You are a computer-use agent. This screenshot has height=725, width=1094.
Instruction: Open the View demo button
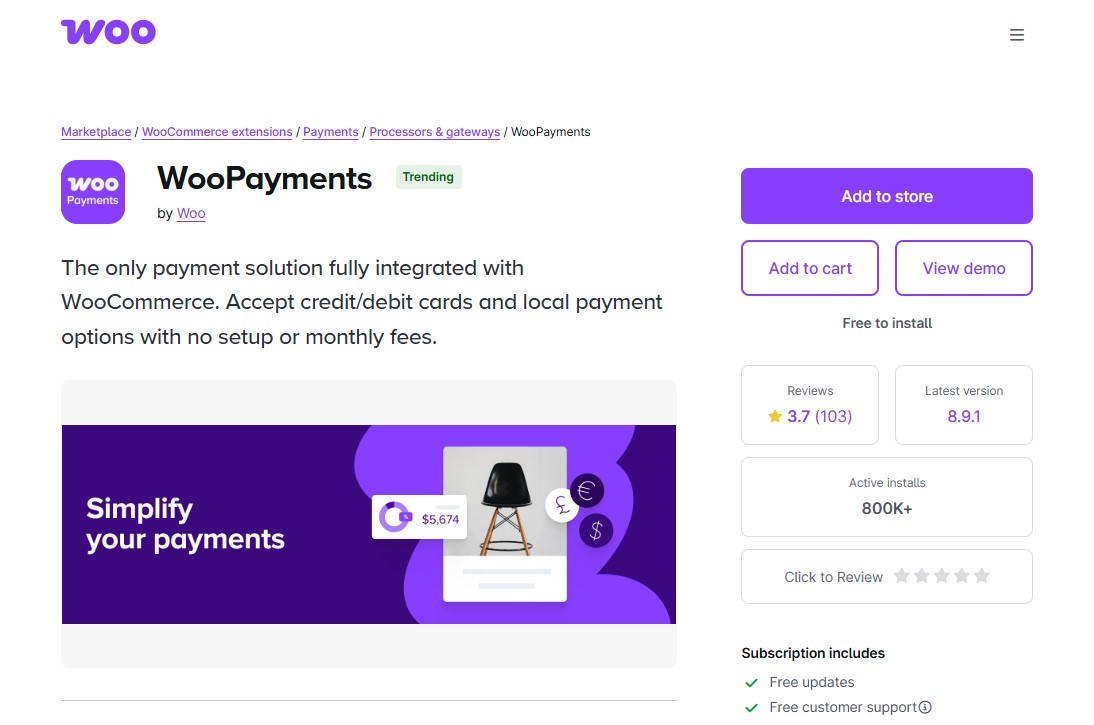tap(963, 268)
